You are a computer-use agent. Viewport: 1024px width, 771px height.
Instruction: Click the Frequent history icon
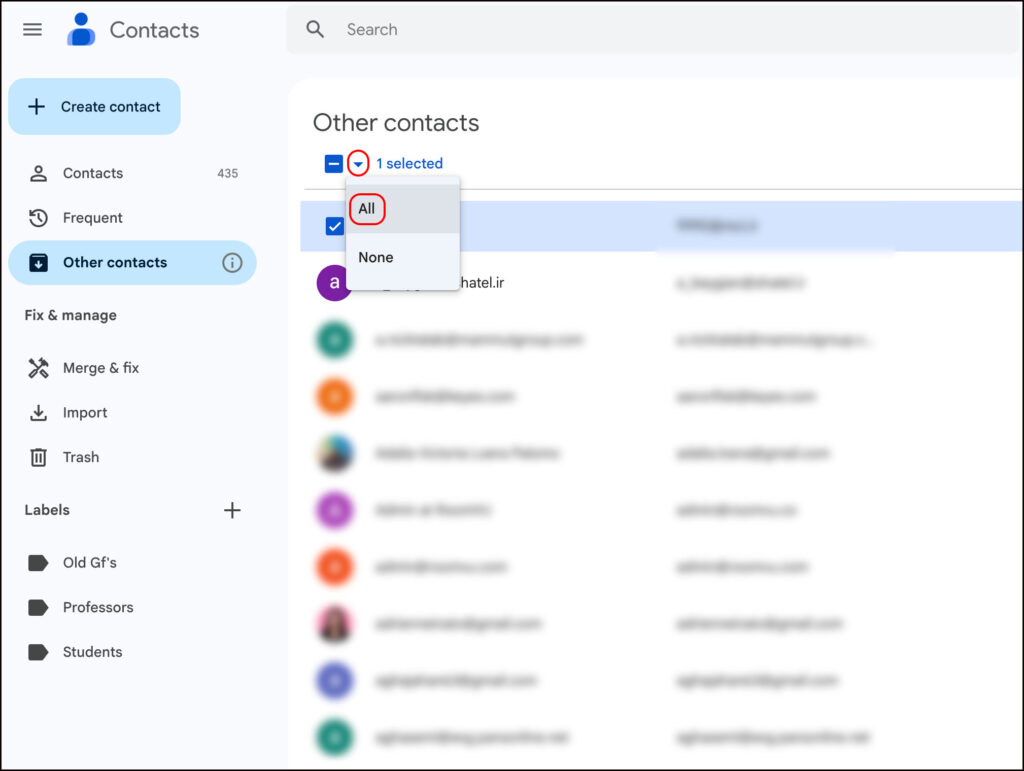click(38, 218)
